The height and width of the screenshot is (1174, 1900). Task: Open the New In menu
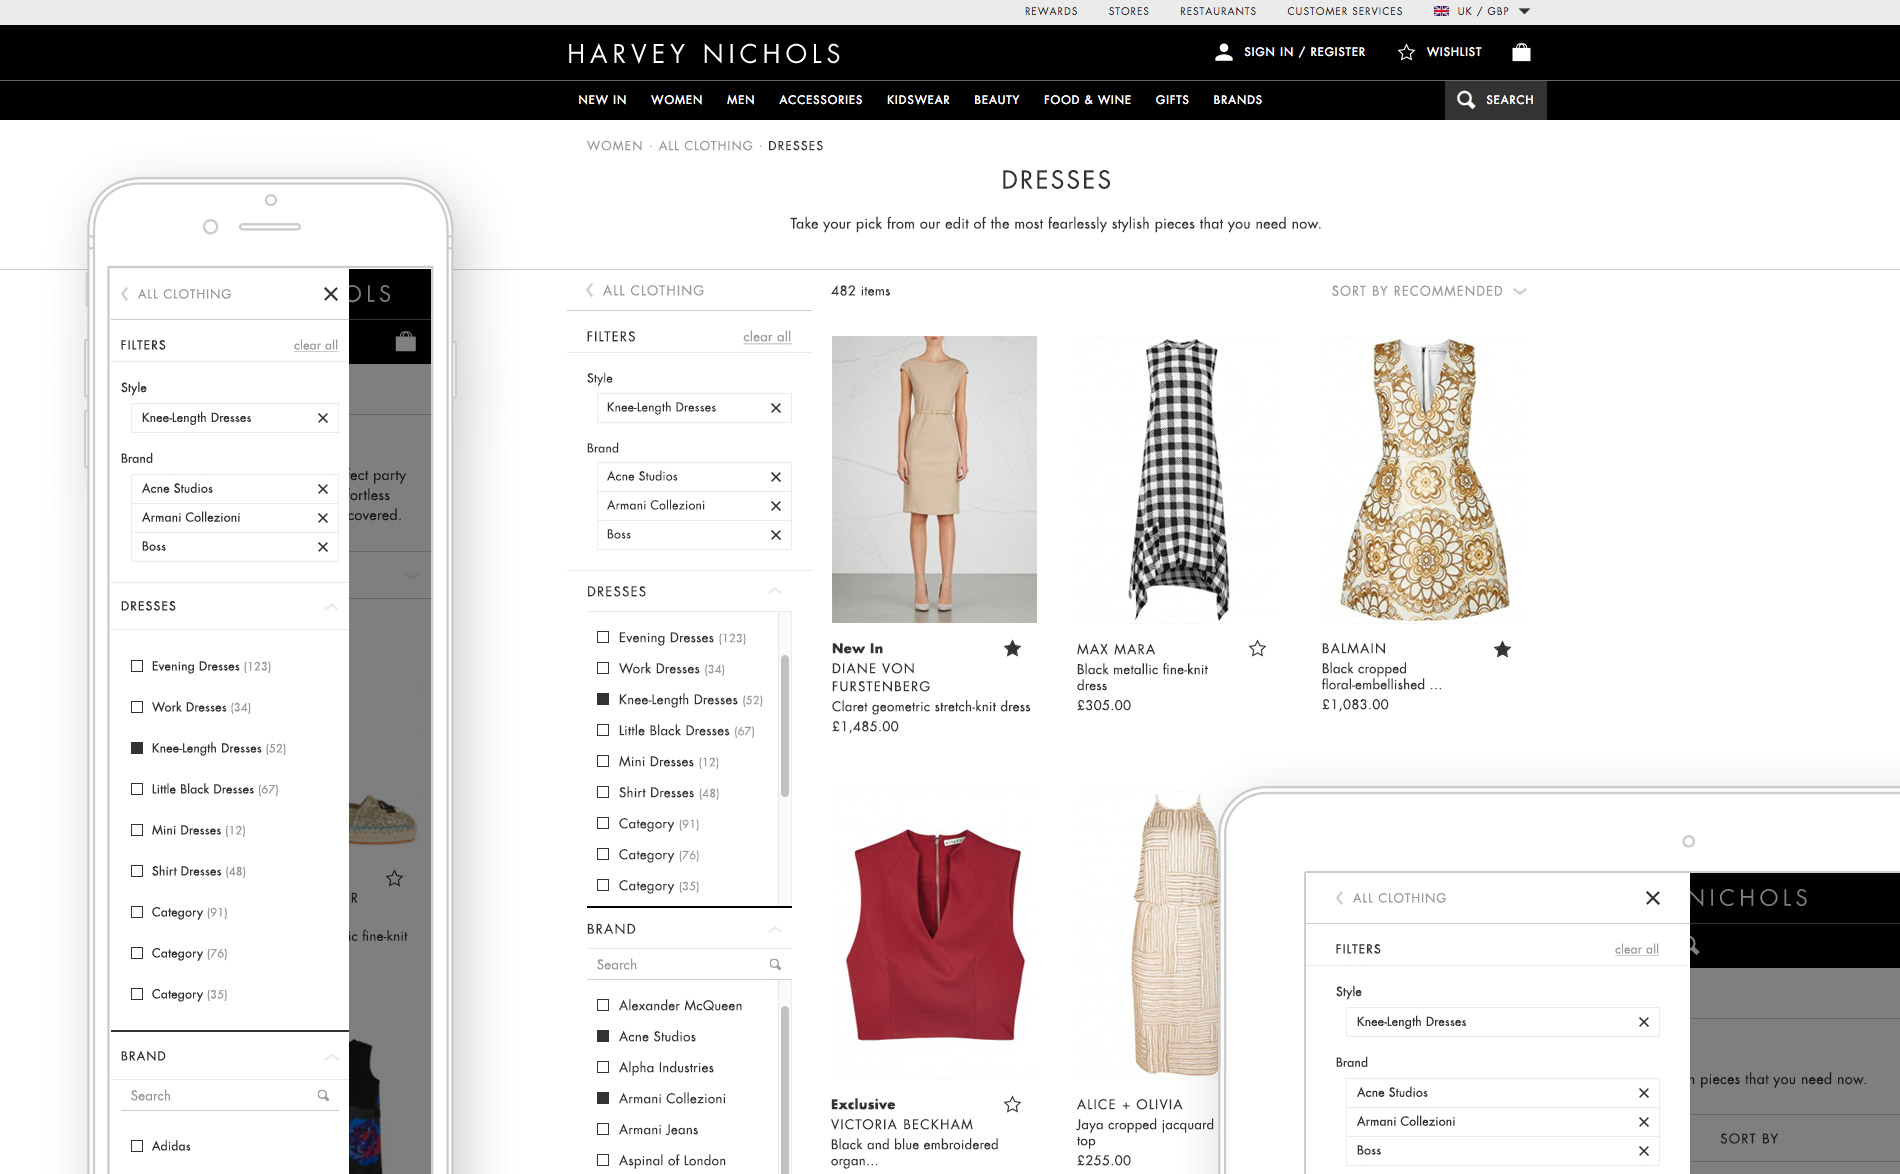click(x=602, y=100)
